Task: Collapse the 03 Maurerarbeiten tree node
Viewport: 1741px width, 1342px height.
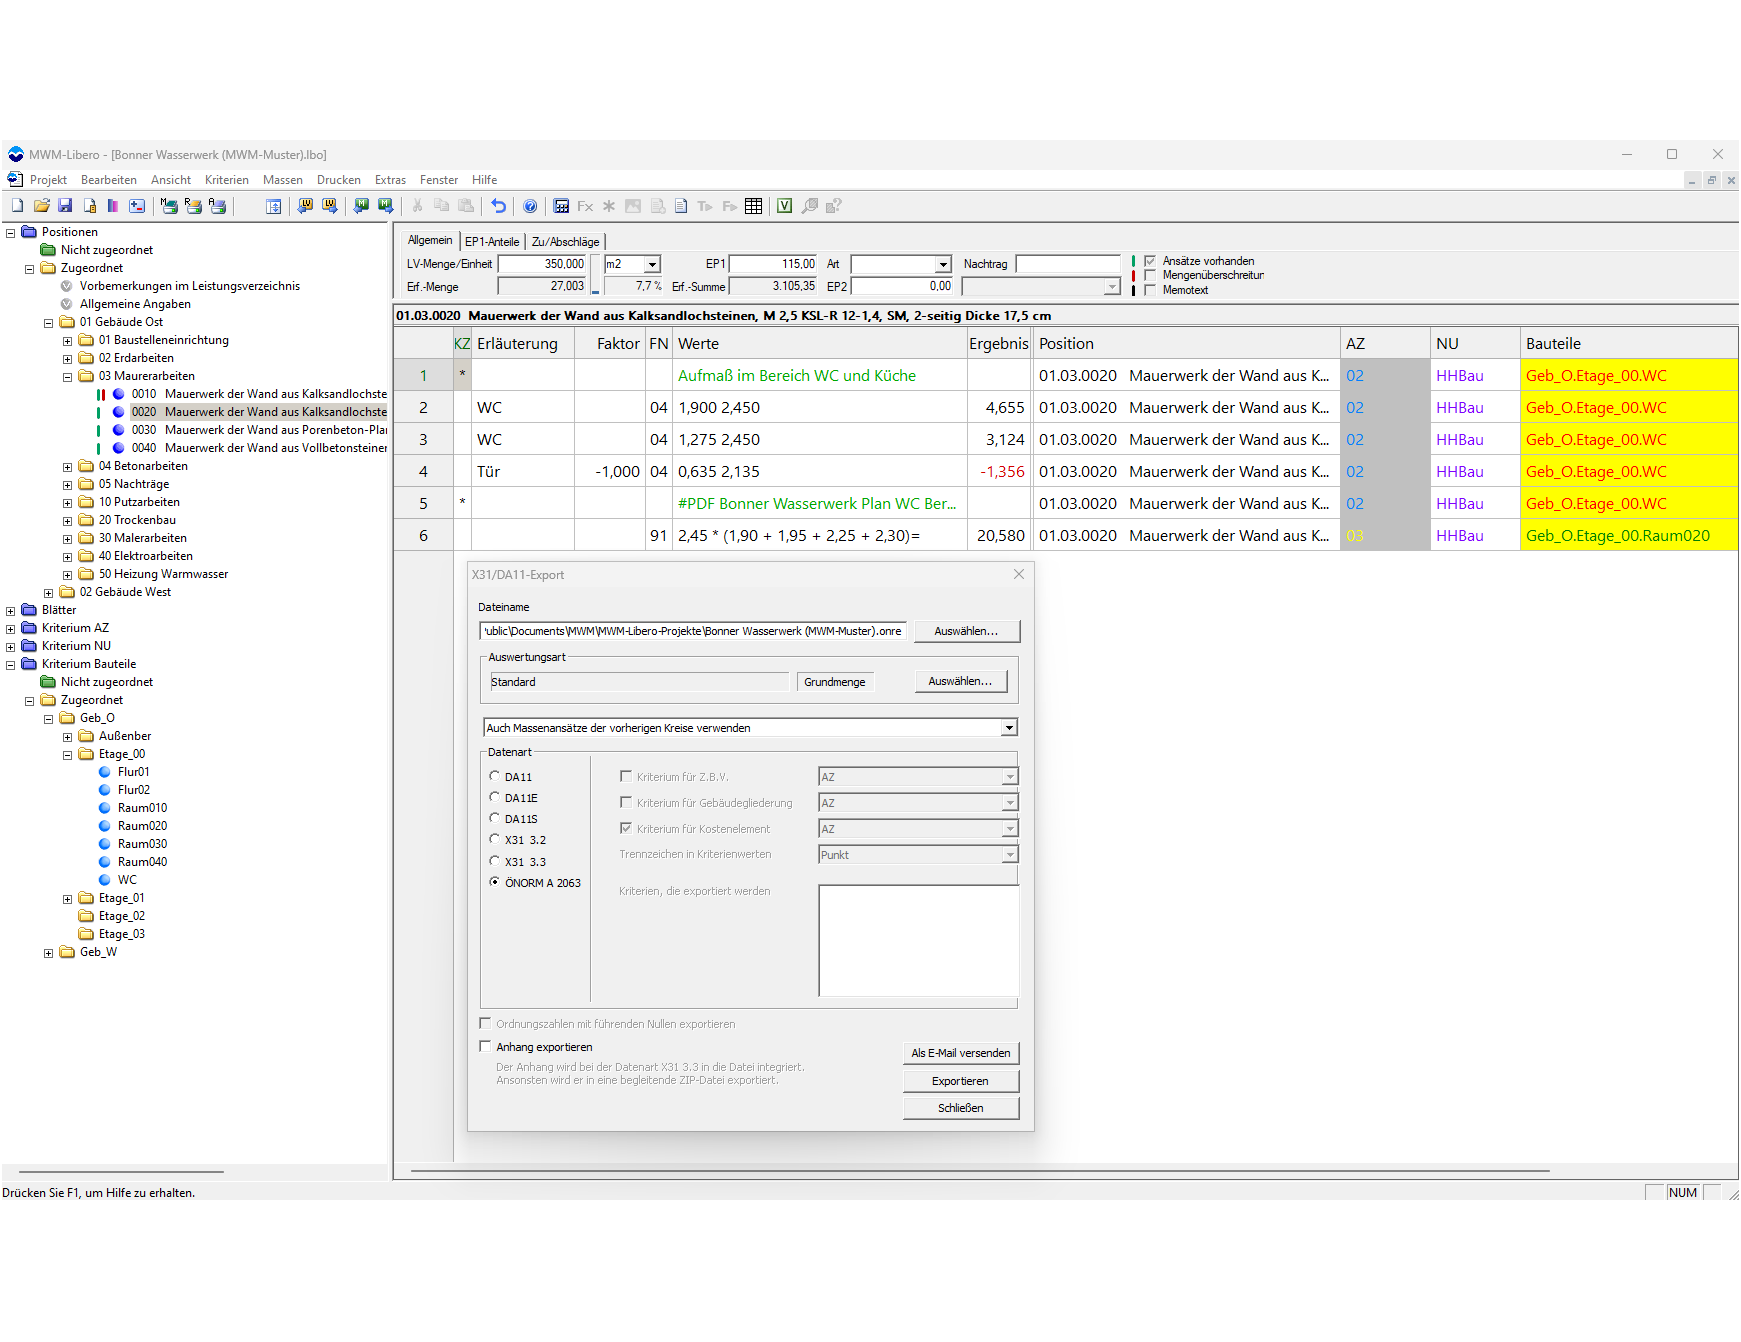Action: (x=67, y=377)
